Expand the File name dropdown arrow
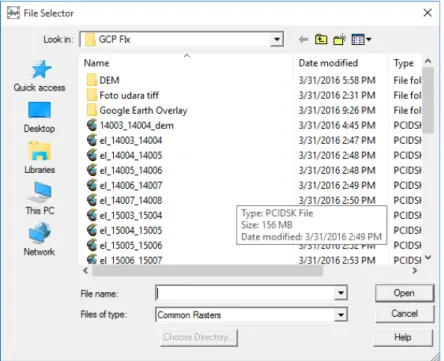Image resolution: width=444 pixels, height=361 pixels. [x=341, y=293]
